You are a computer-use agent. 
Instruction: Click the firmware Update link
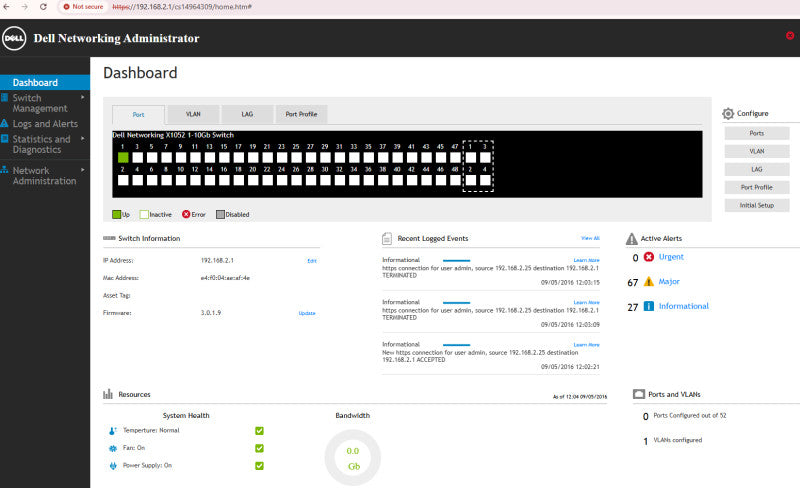(x=307, y=313)
